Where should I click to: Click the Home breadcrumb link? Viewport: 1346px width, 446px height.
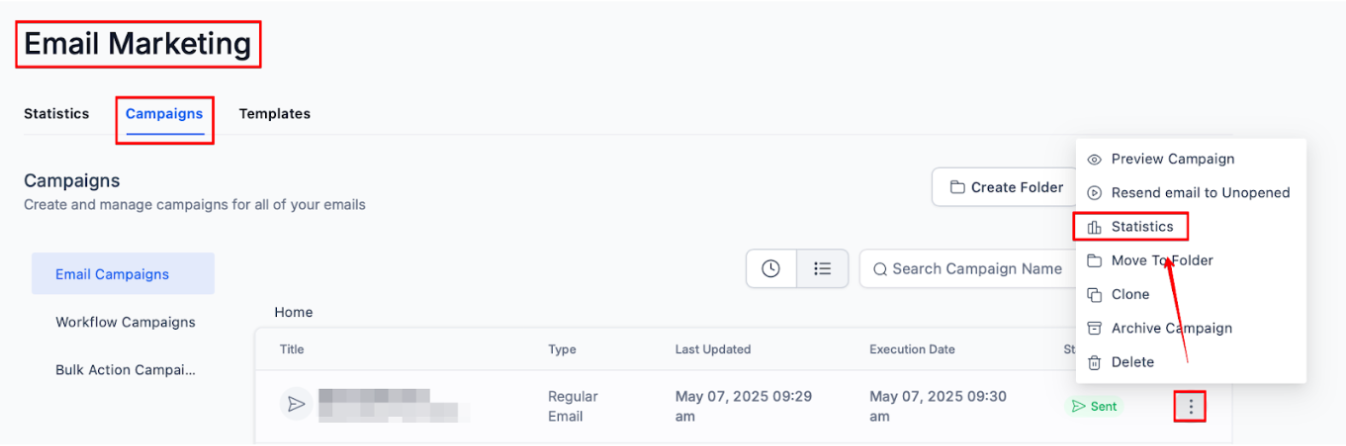[x=294, y=312]
